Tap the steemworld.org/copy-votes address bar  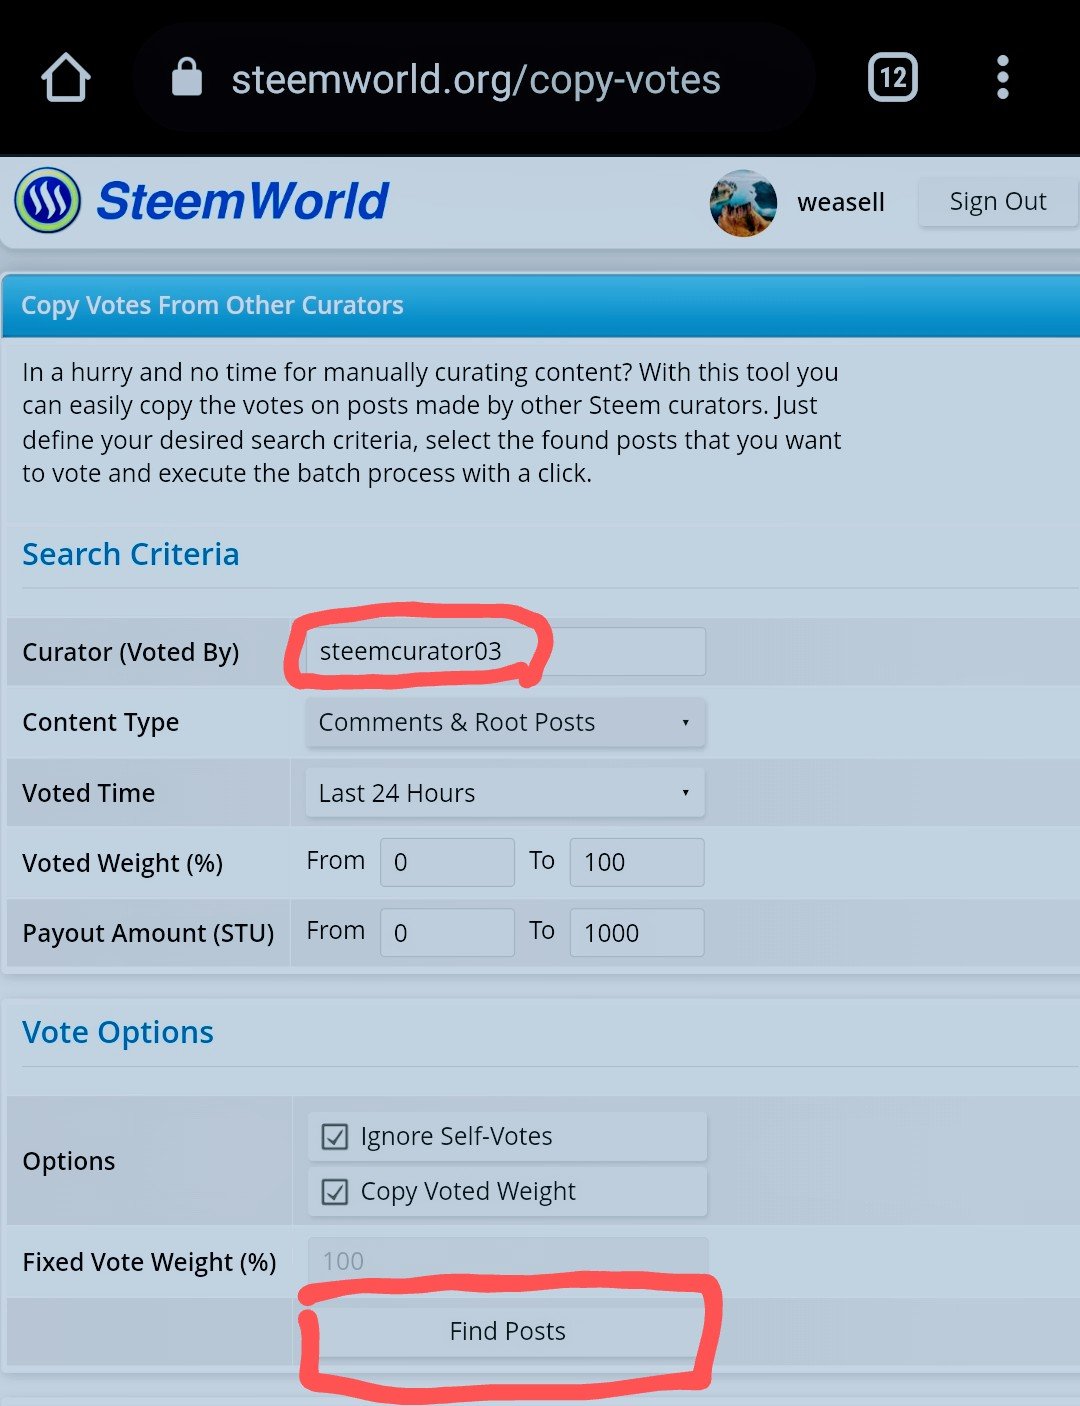[x=475, y=79]
